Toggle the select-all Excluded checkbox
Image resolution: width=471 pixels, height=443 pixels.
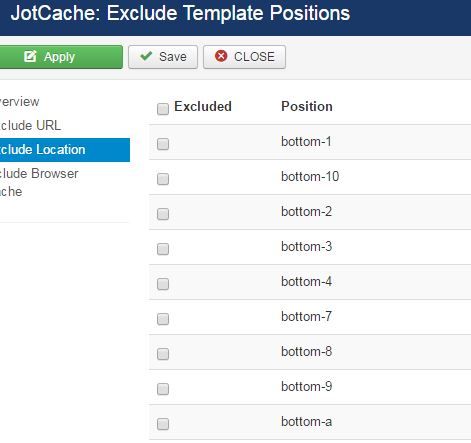coord(163,109)
